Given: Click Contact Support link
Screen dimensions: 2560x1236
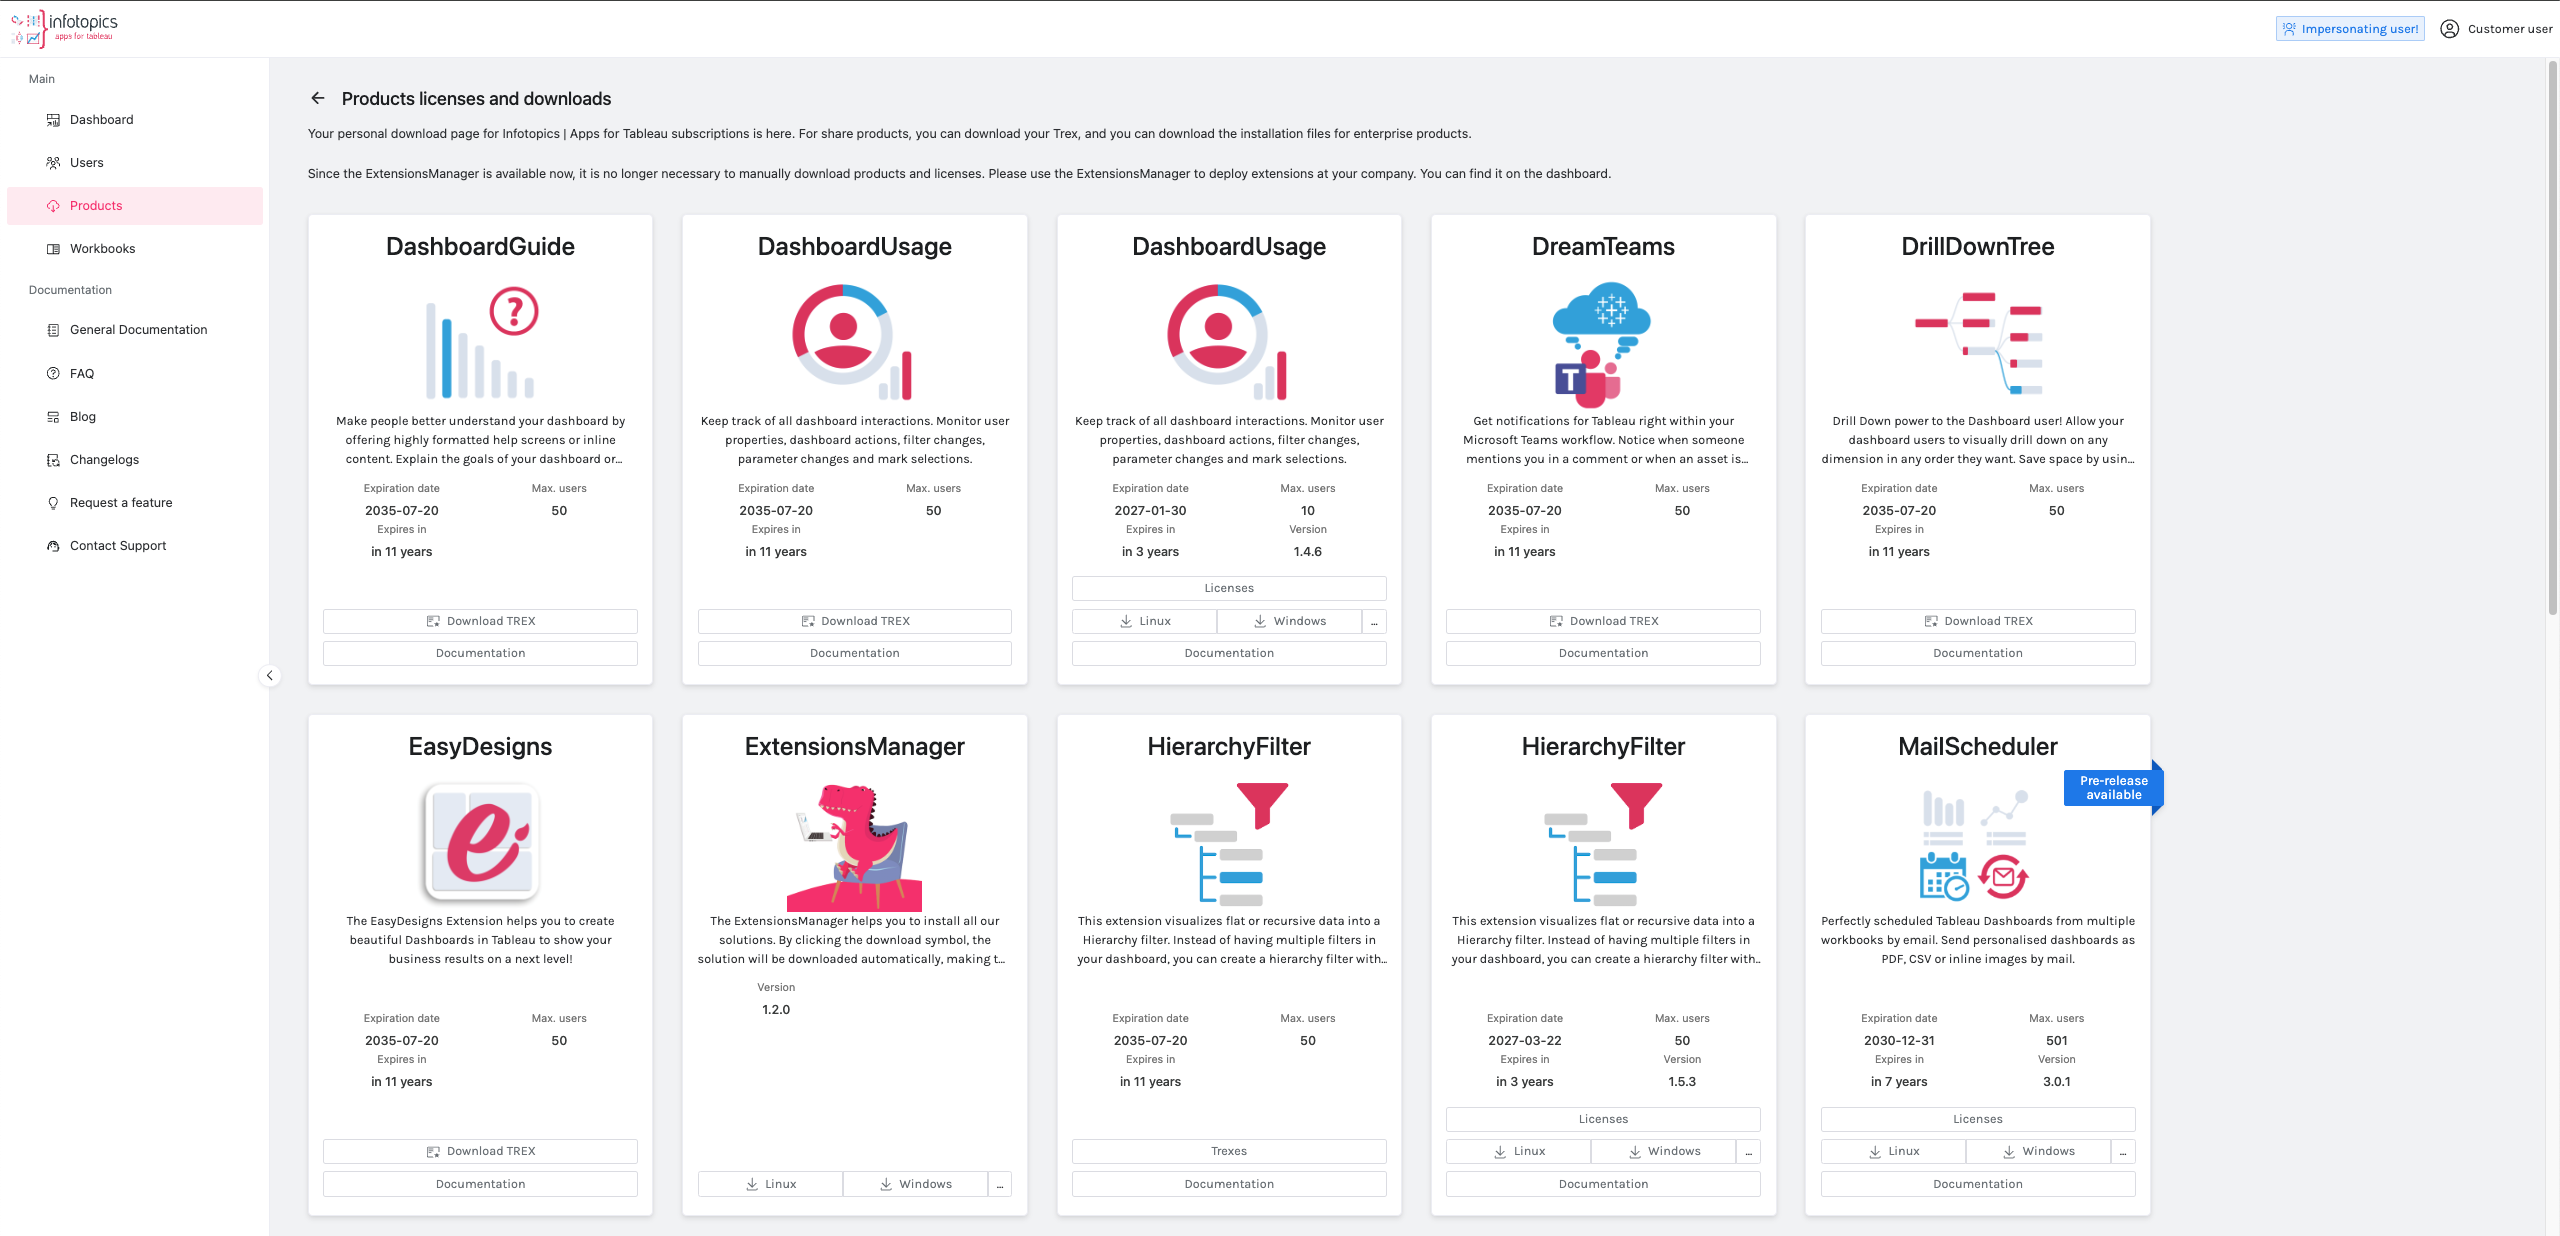Looking at the screenshot, I should point(135,546).
